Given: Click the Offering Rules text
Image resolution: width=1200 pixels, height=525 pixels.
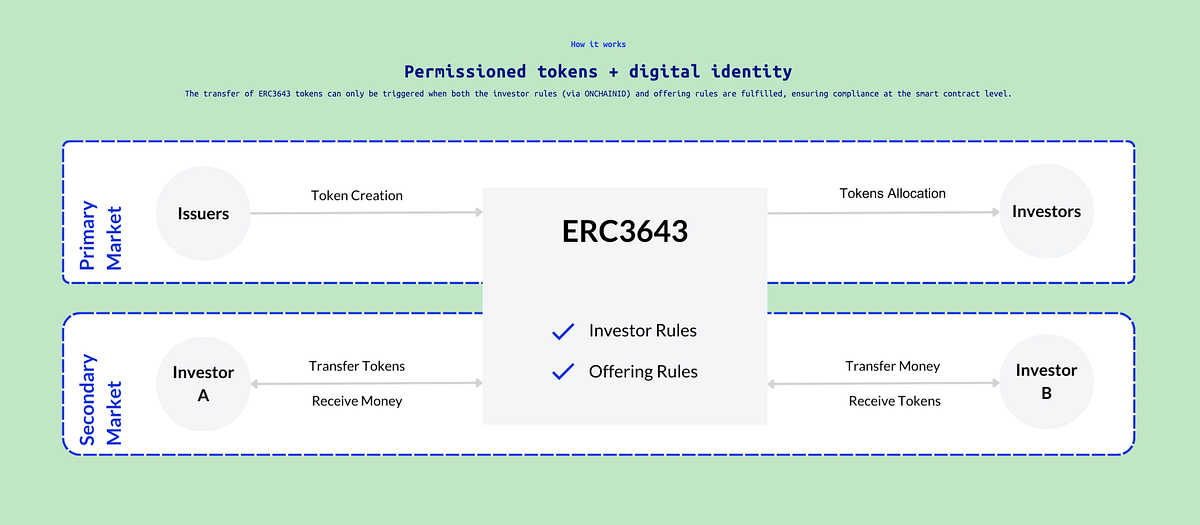Looking at the screenshot, I should [644, 372].
